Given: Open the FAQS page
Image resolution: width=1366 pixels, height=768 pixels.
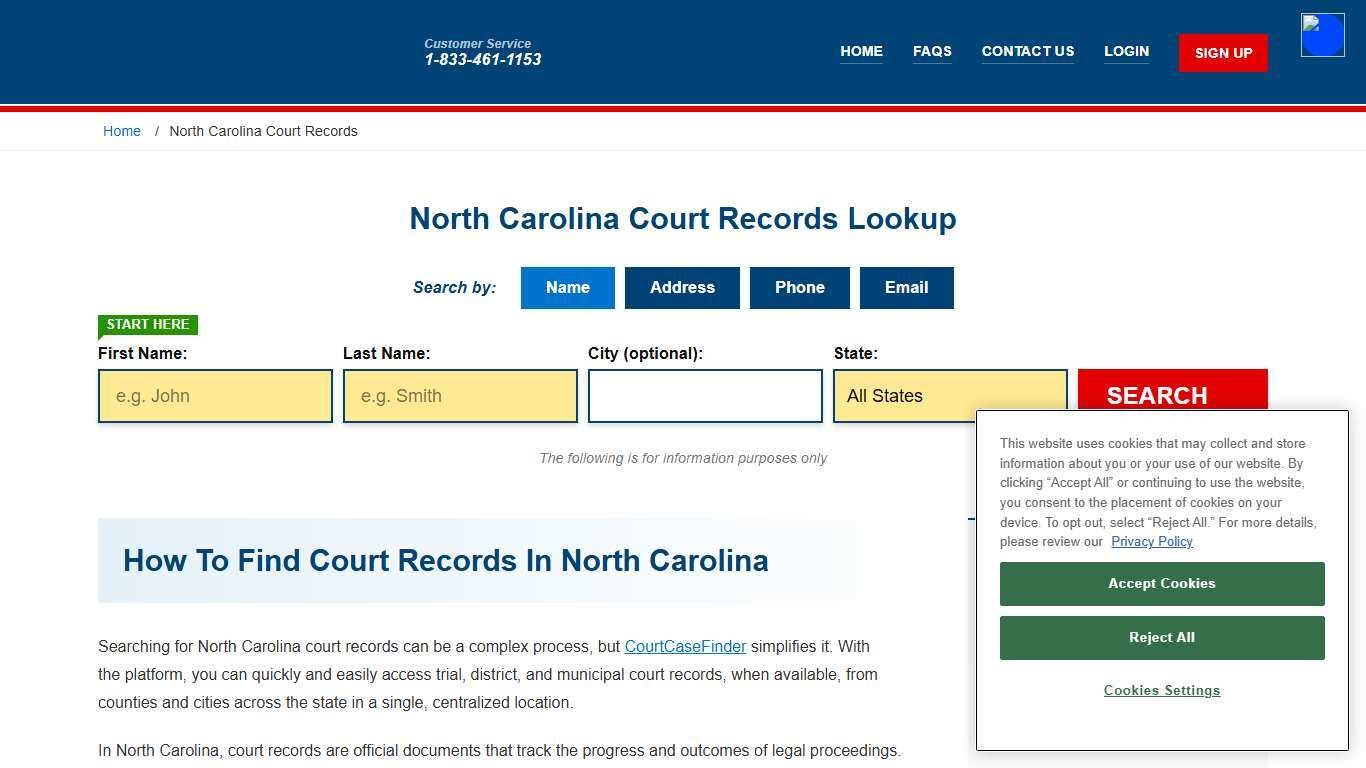Looking at the screenshot, I should tap(931, 51).
